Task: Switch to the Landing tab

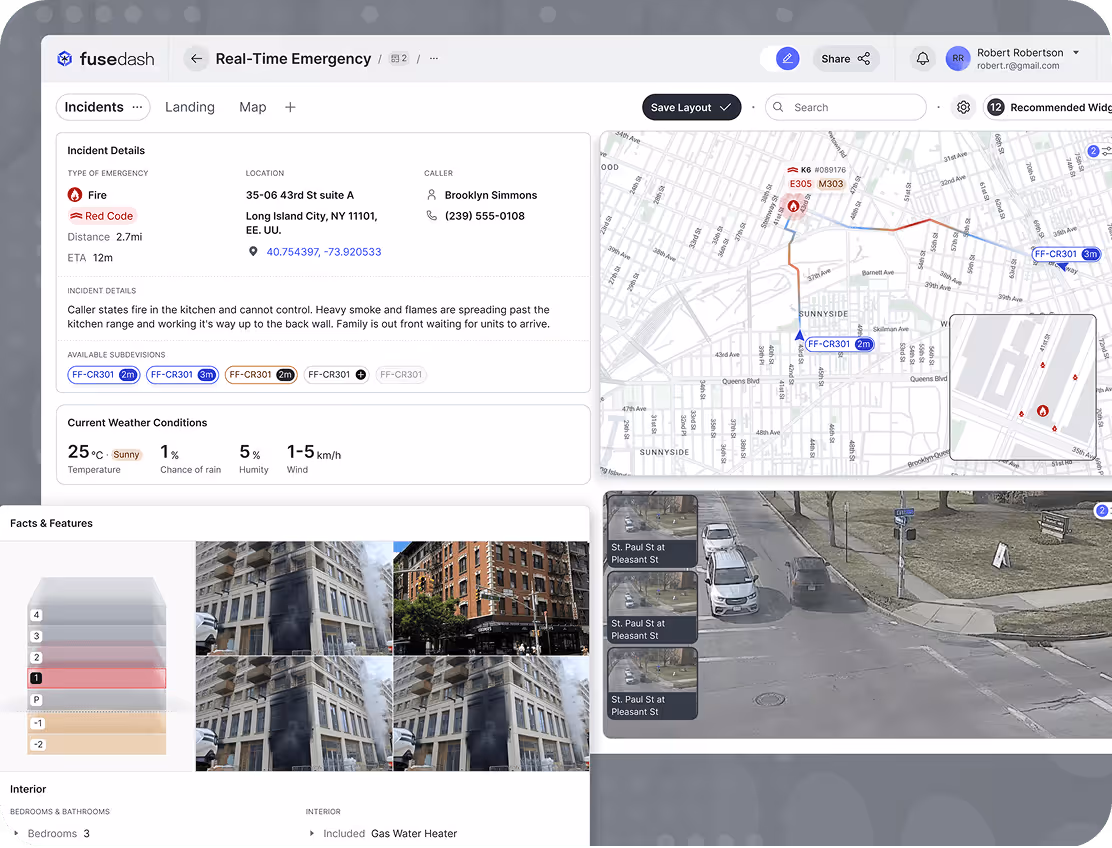Action: pos(190,107)
